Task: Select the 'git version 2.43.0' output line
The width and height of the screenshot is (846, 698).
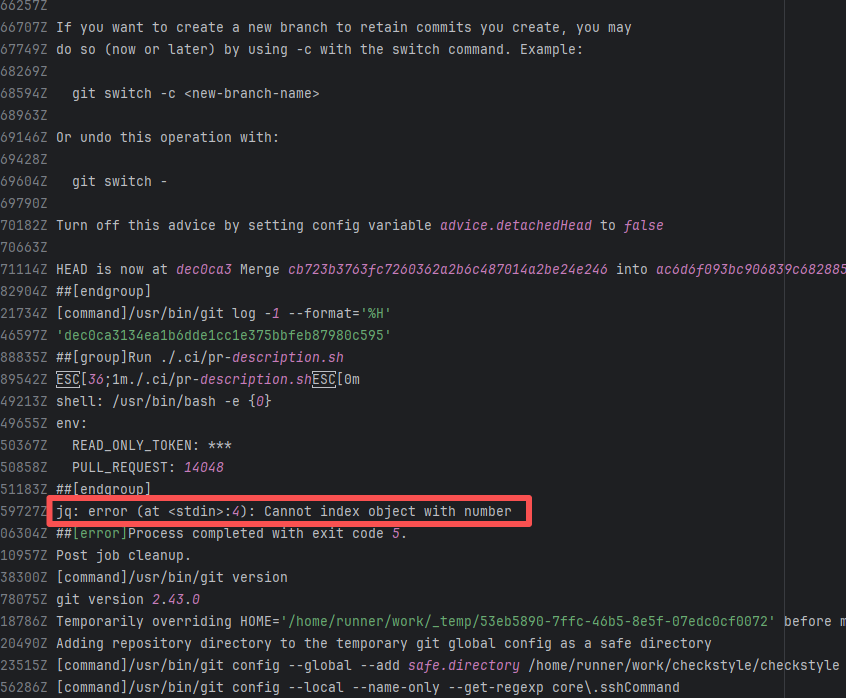Action: pos(128,599)
